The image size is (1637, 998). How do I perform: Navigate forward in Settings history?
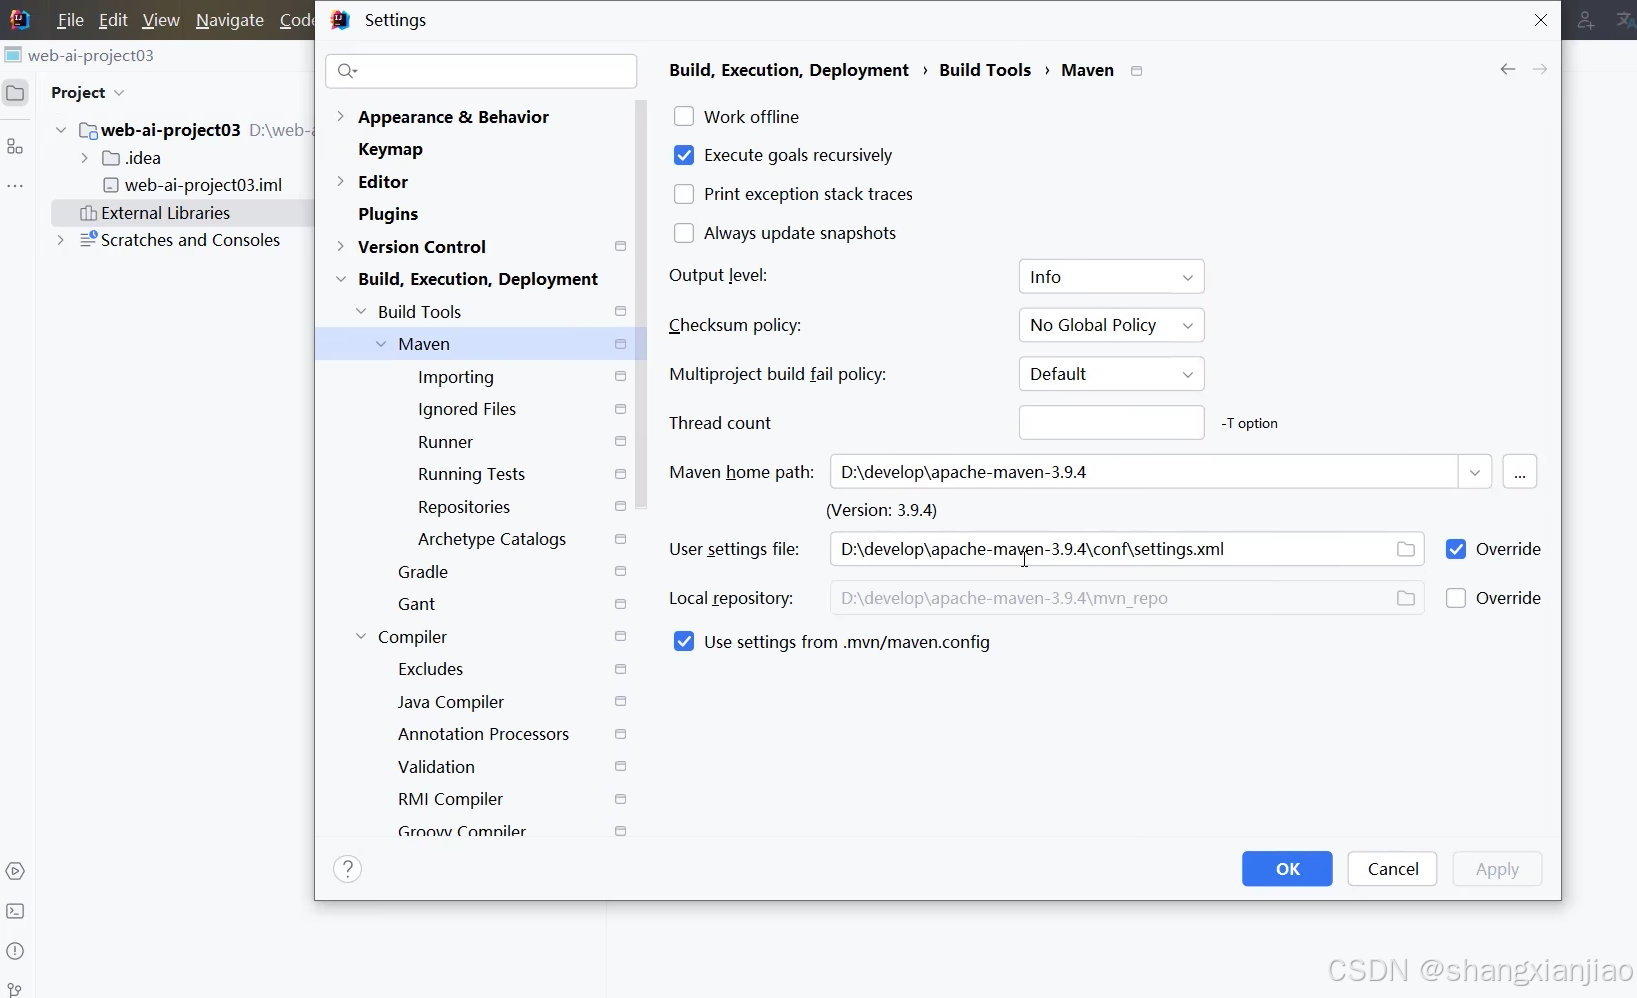[1540, 69]
